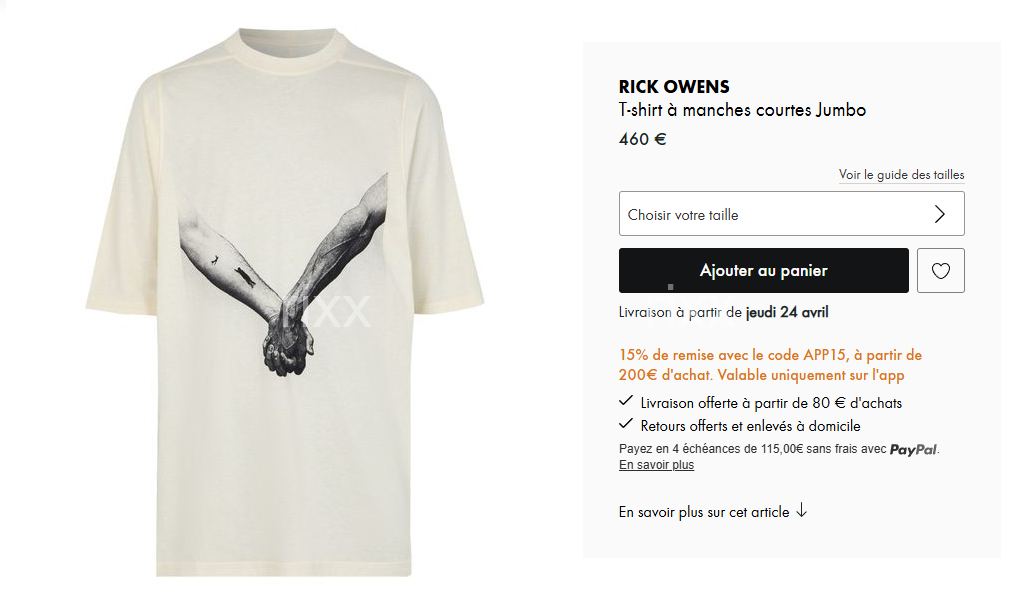Click the chevron arrow in size selector

click(x=940, y=214)
